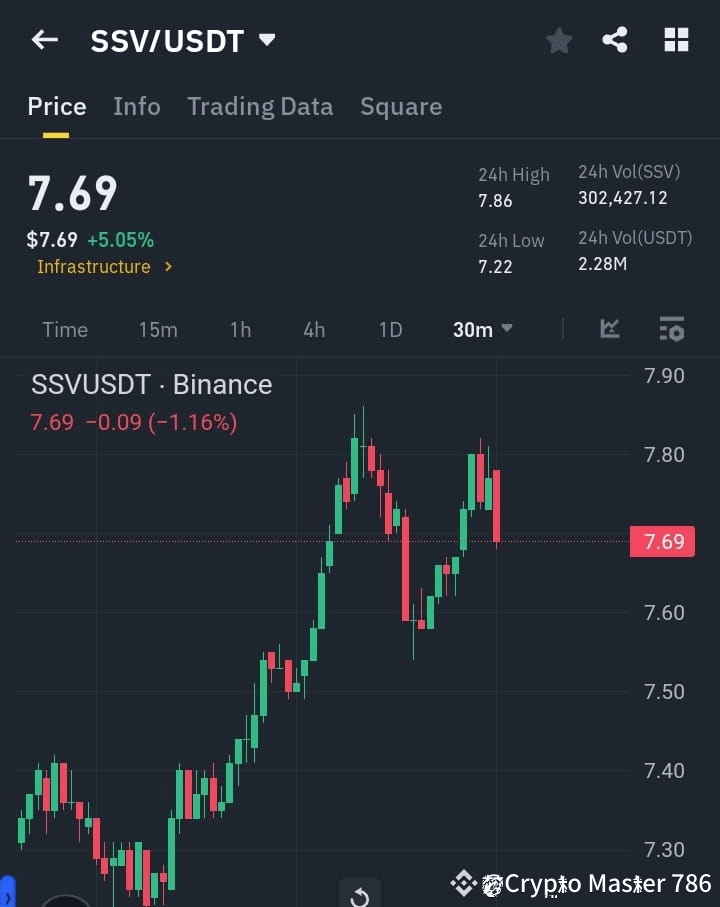
Task: Click the red 7.69 current price label
Action: click(661, 541)
